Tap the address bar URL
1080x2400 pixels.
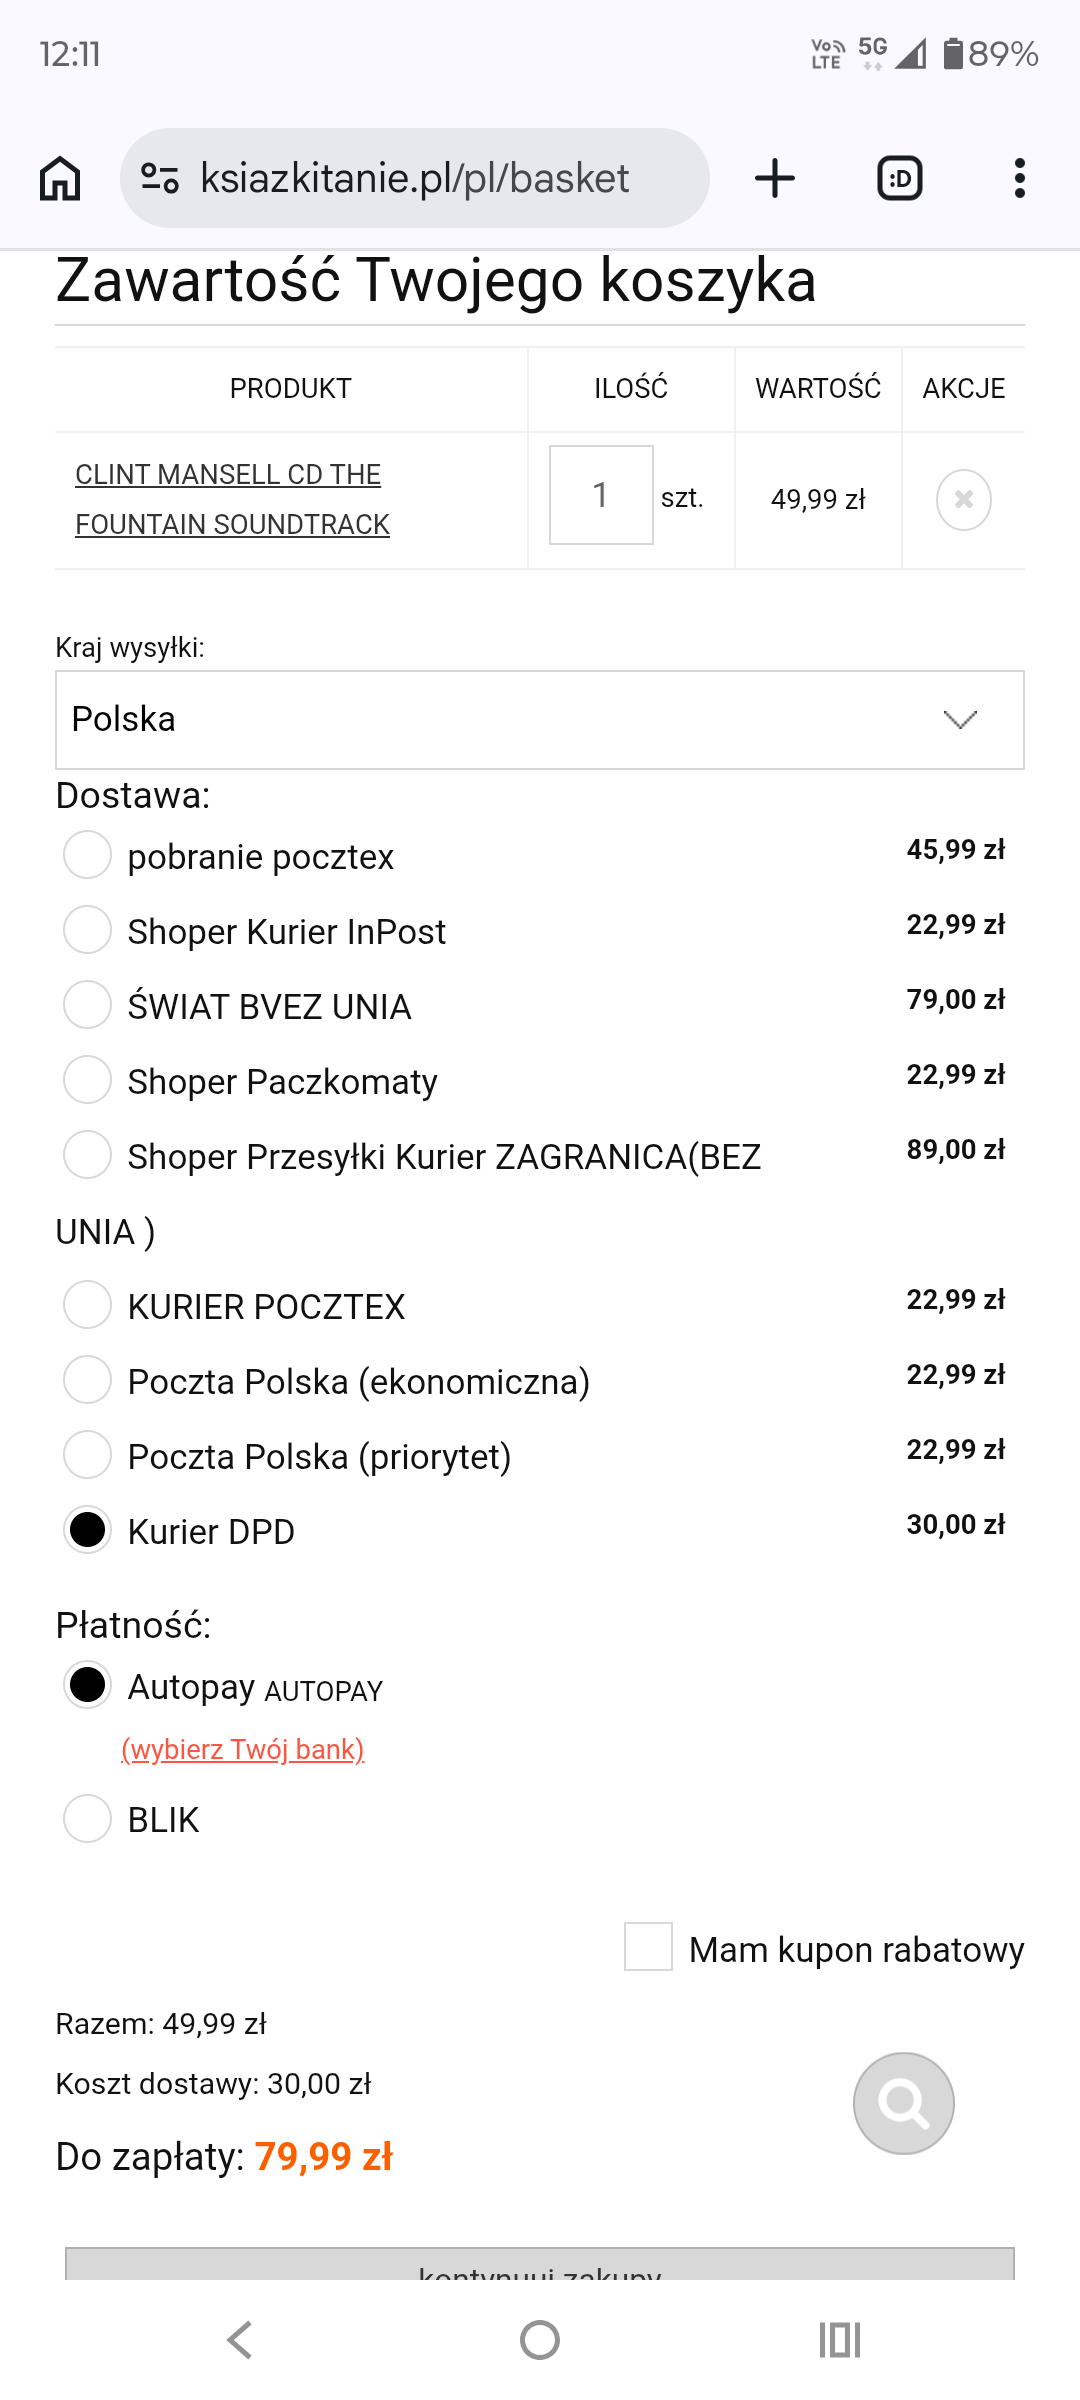pyautogui.click(x=415, y=179)
